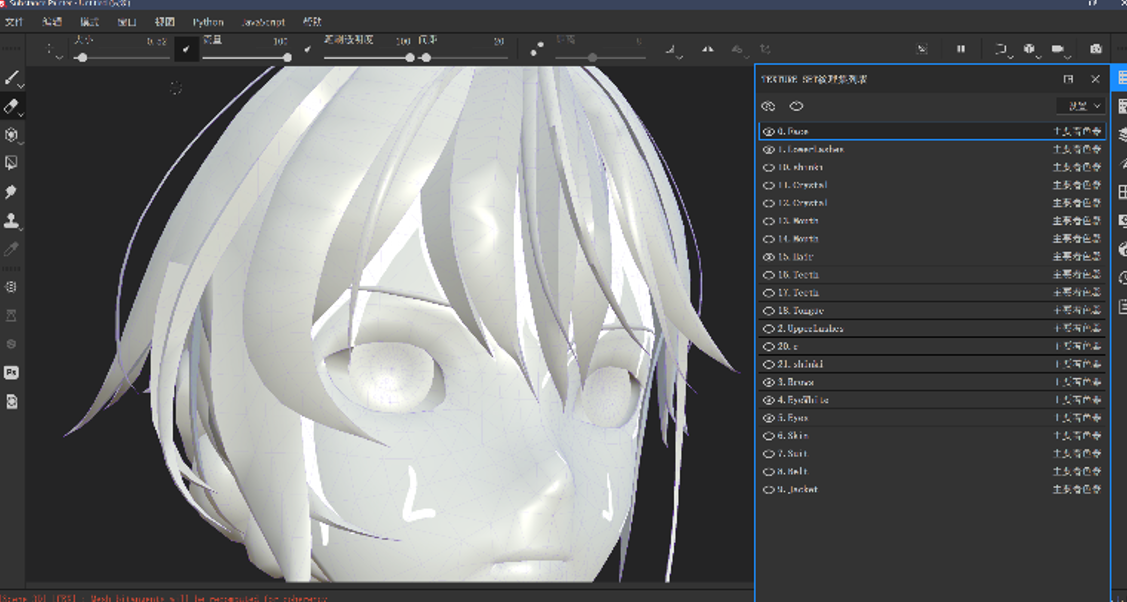Select the Smudge tool

12,192
